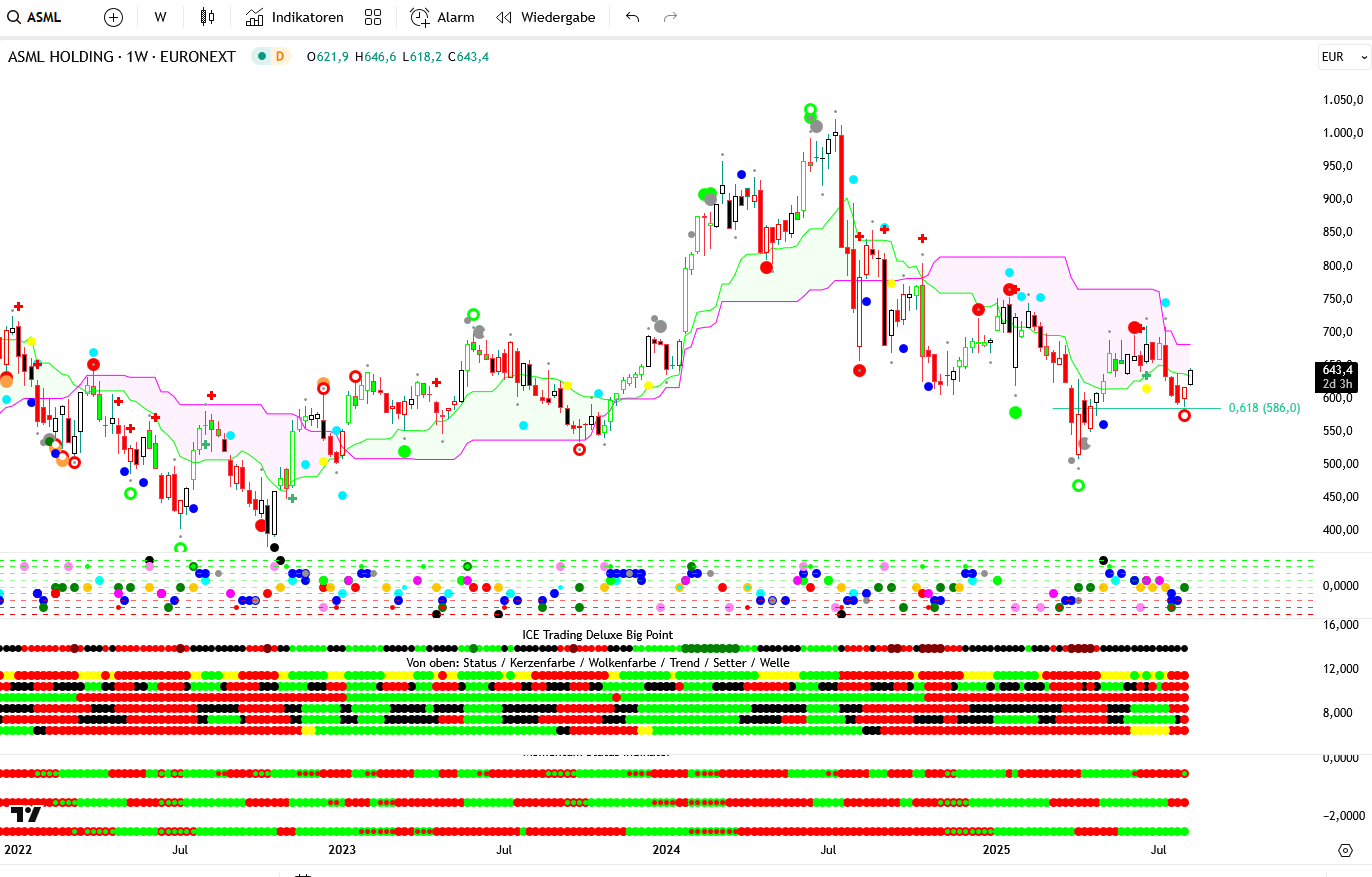Start the Wiedergabe replay mode
This screenshot has height=877, width=1372.
coord(545,17)
